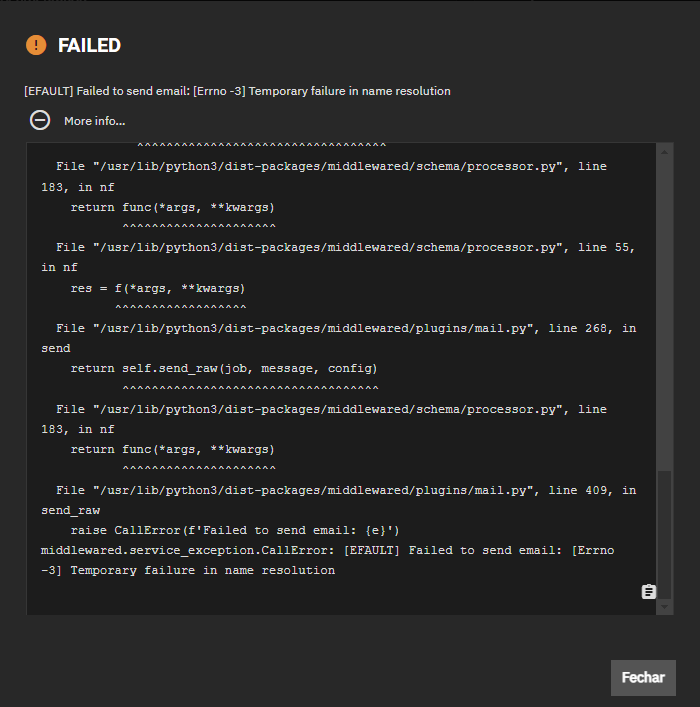The image size is (700, 707).
Task: Click the raise CallError traceback line
Action: click(235, 530)
